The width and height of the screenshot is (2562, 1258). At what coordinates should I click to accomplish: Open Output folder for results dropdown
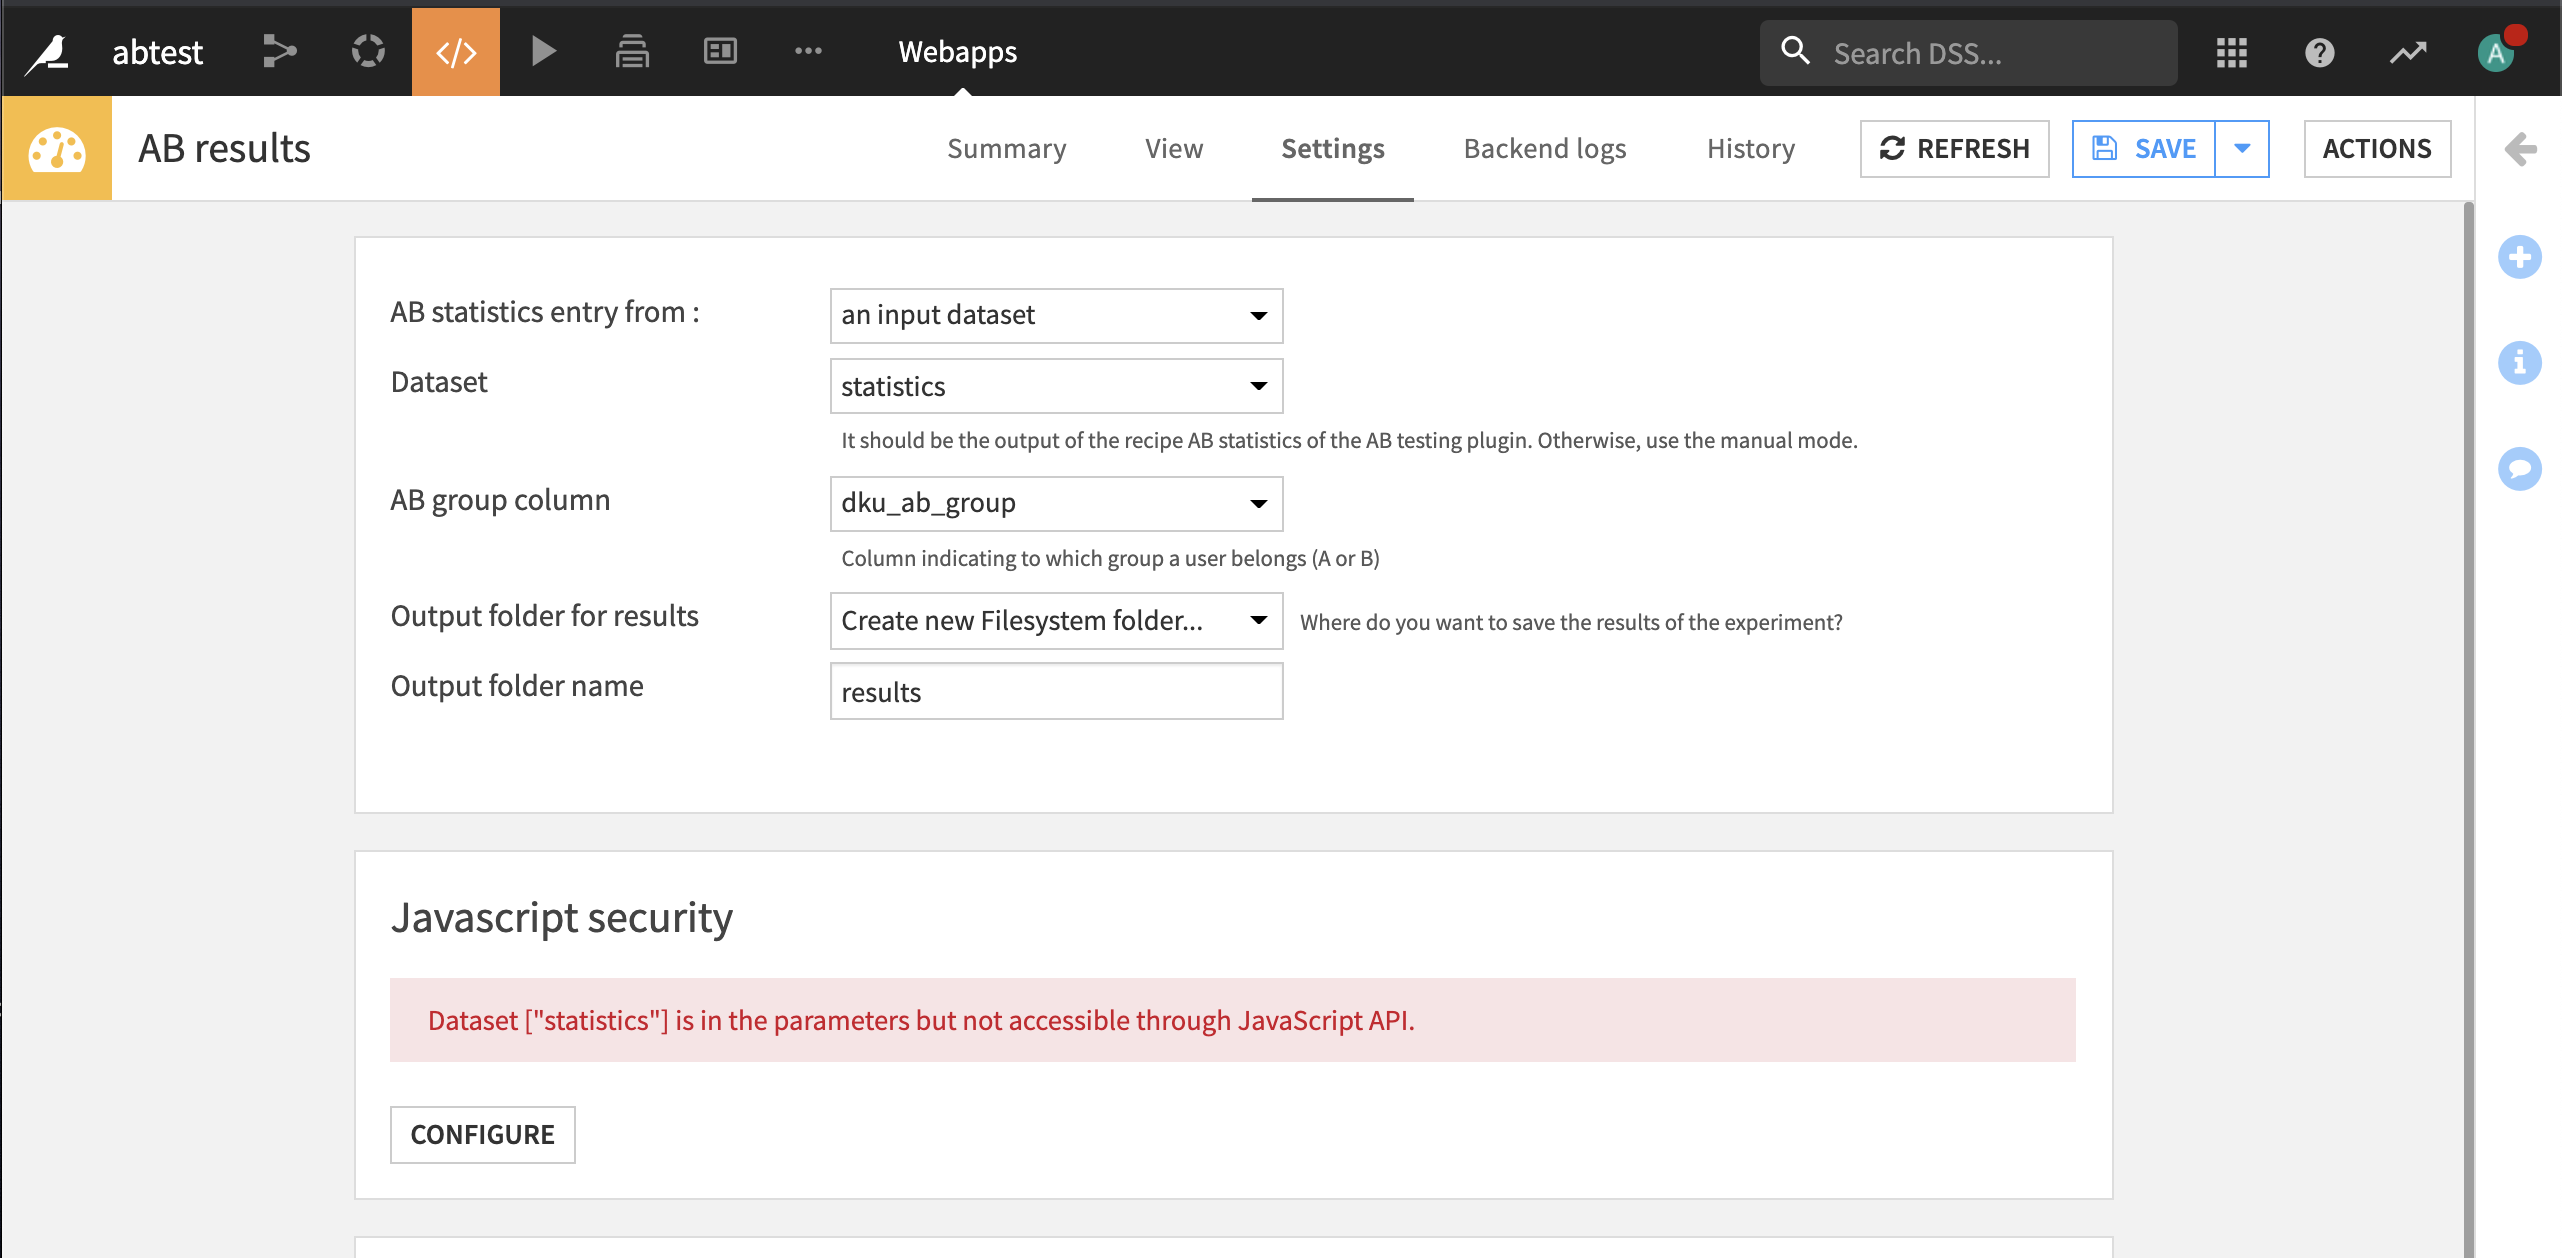[1056, 621]
